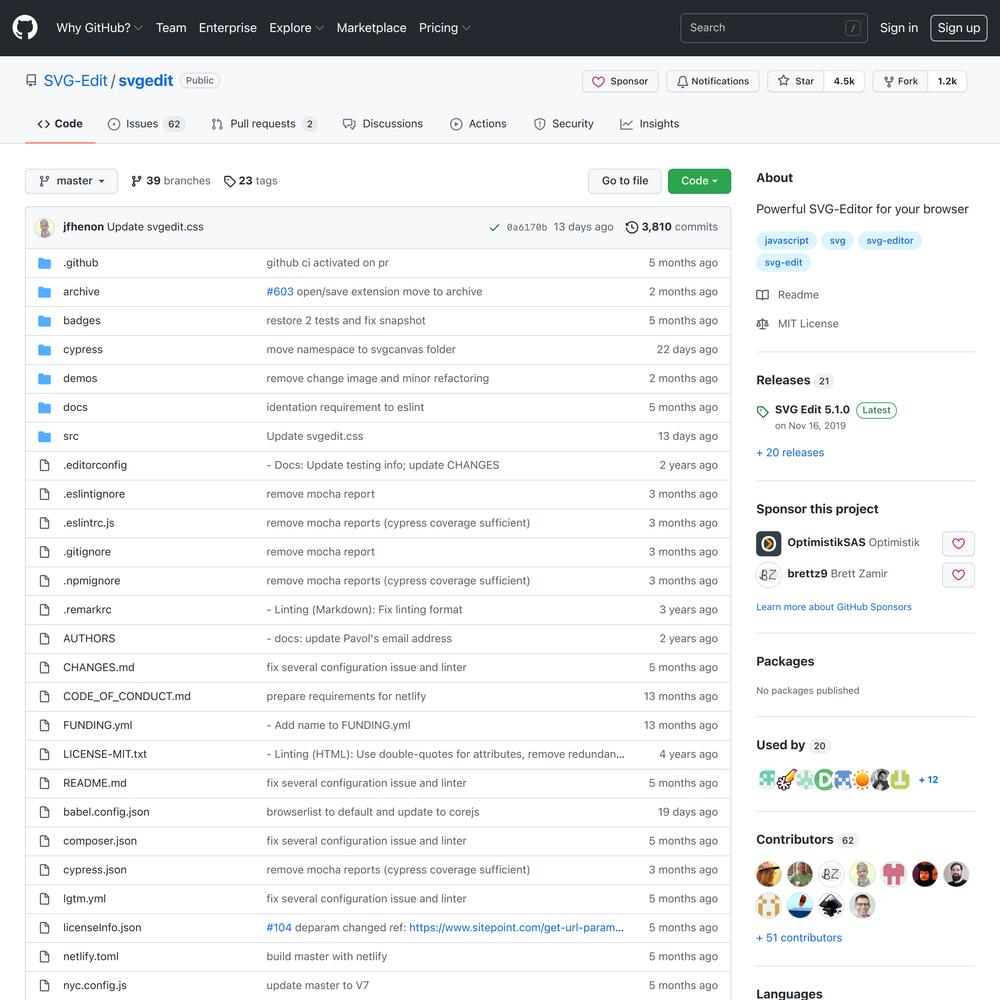
Task: Click the #603 issue link in archive row
Action: pos(280,291)
